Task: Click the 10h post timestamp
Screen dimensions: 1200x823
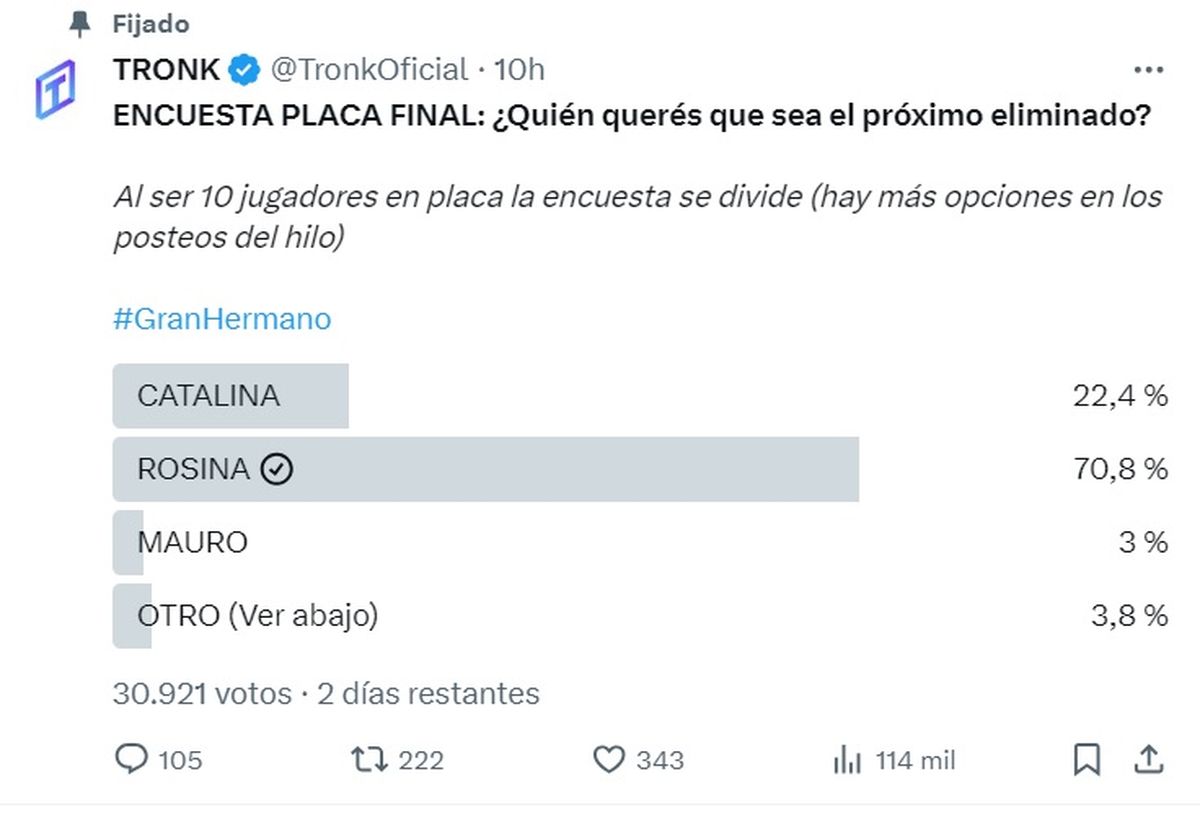Action: coord(520,70)
